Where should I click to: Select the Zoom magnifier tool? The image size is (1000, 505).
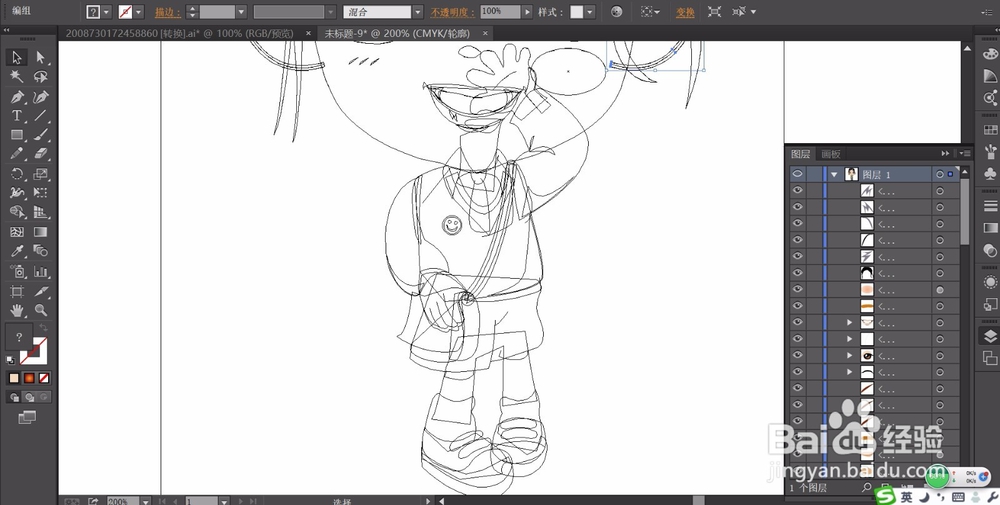[x=41, y=311]
